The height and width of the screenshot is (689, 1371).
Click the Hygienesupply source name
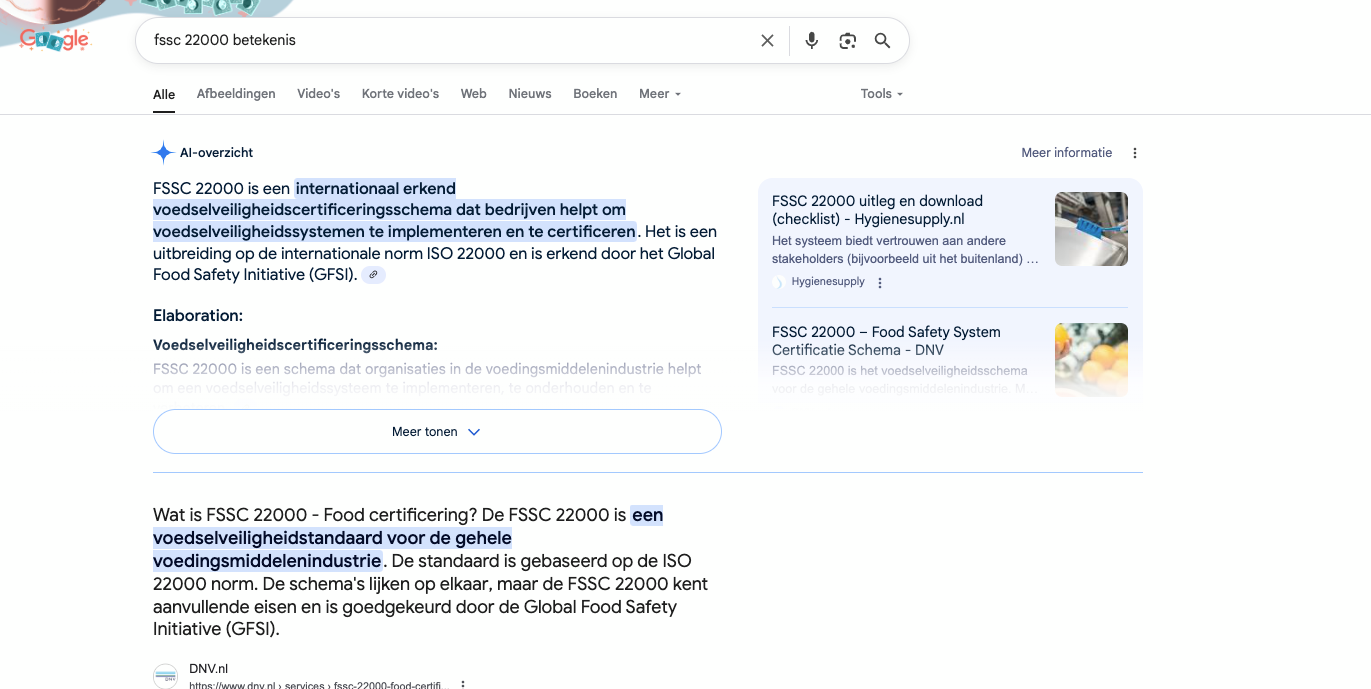pyautogui.click(x=828, y=282)
